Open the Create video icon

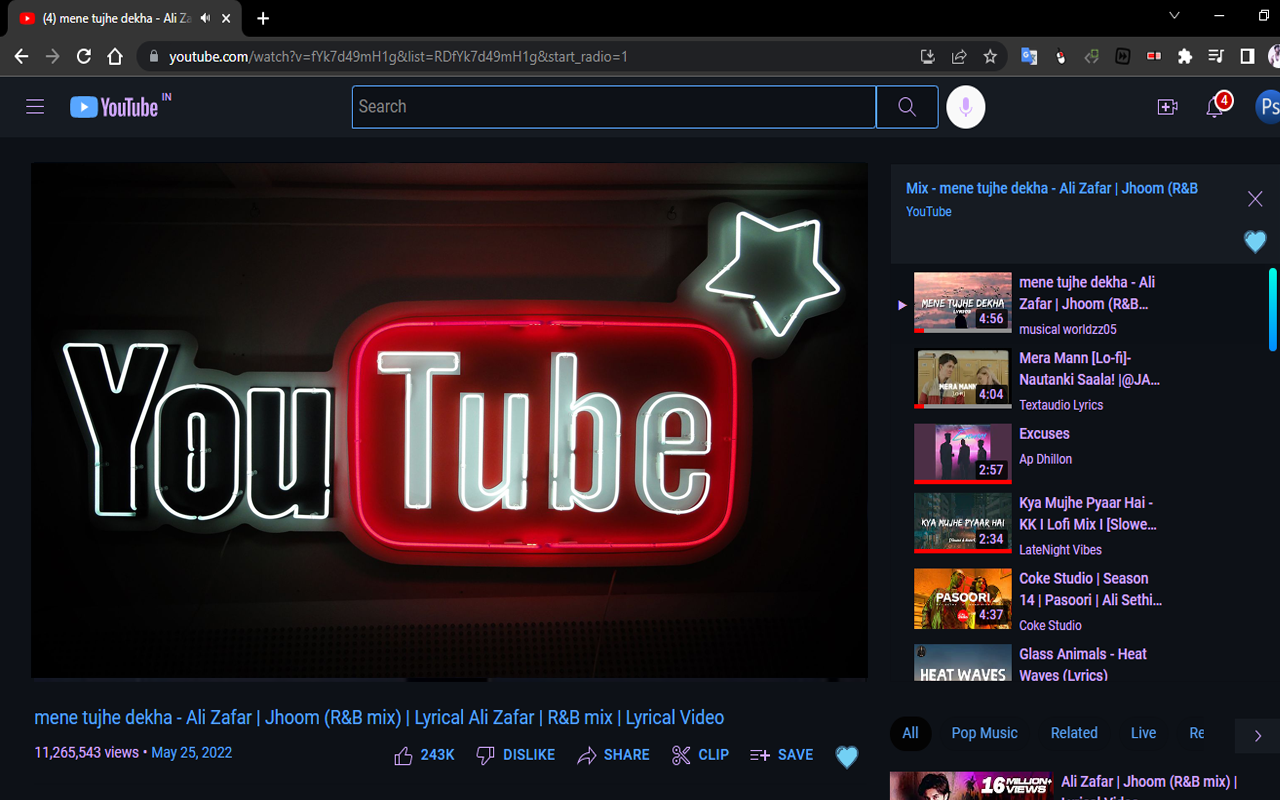point(1167,106)
